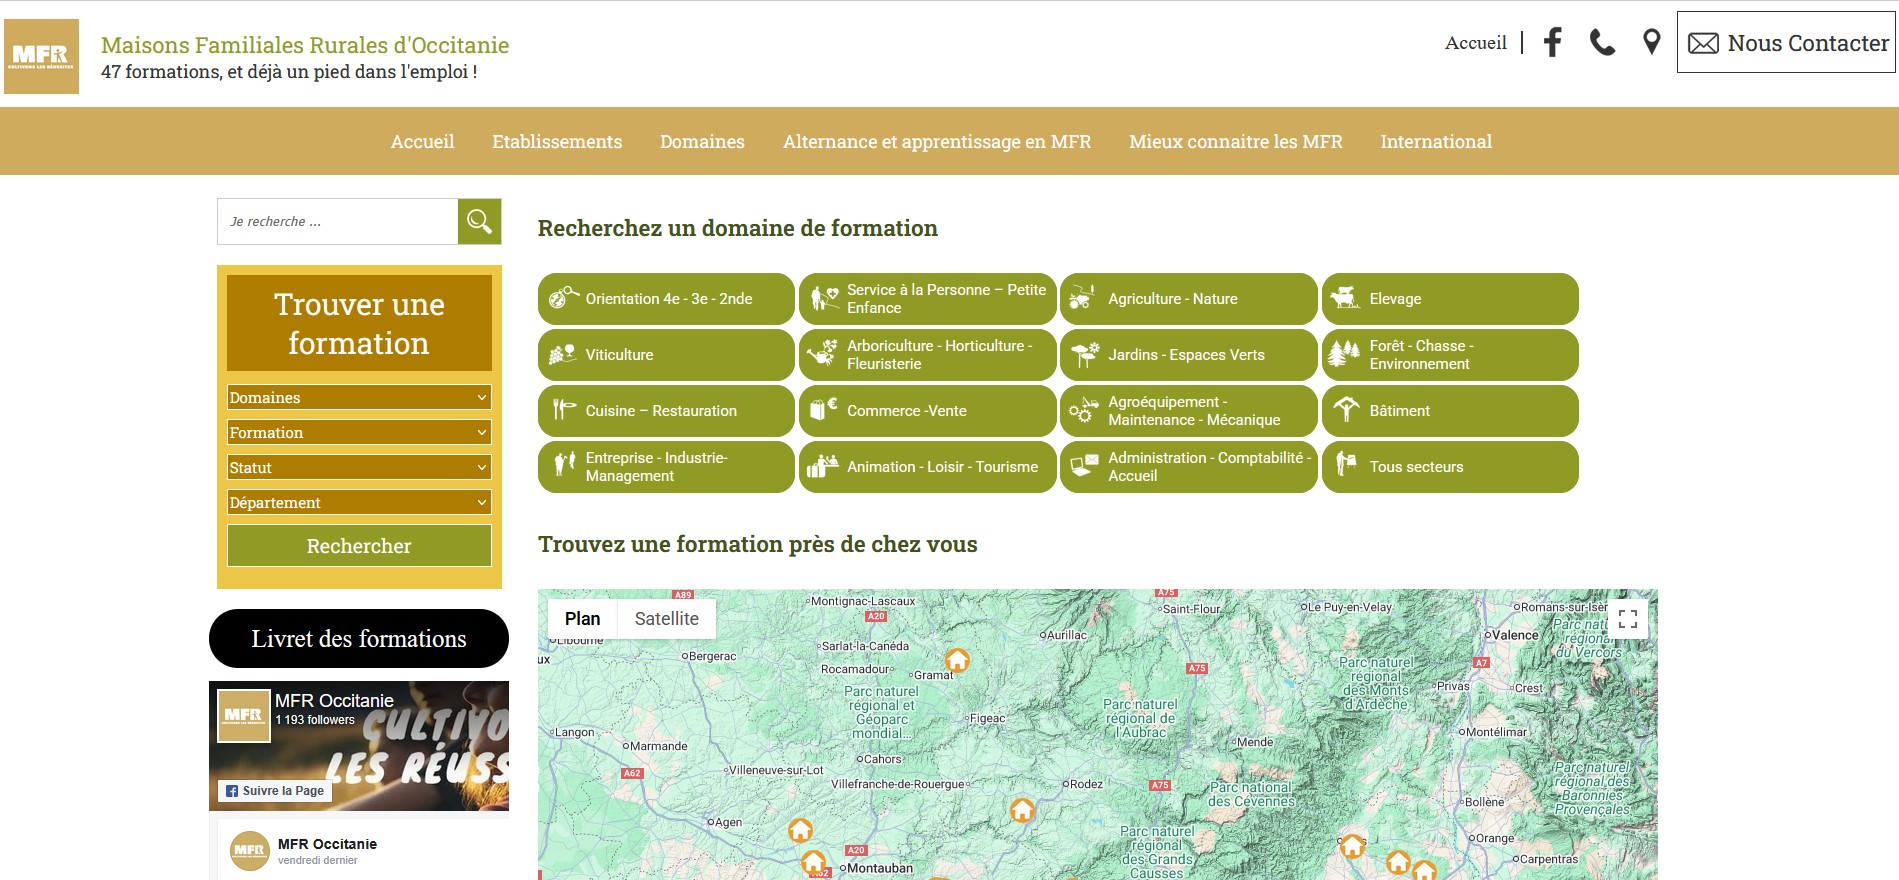The height and width of the screenshot is (880, 1899).
Task: Click house marker near Gramat on map
Action: 957,660
